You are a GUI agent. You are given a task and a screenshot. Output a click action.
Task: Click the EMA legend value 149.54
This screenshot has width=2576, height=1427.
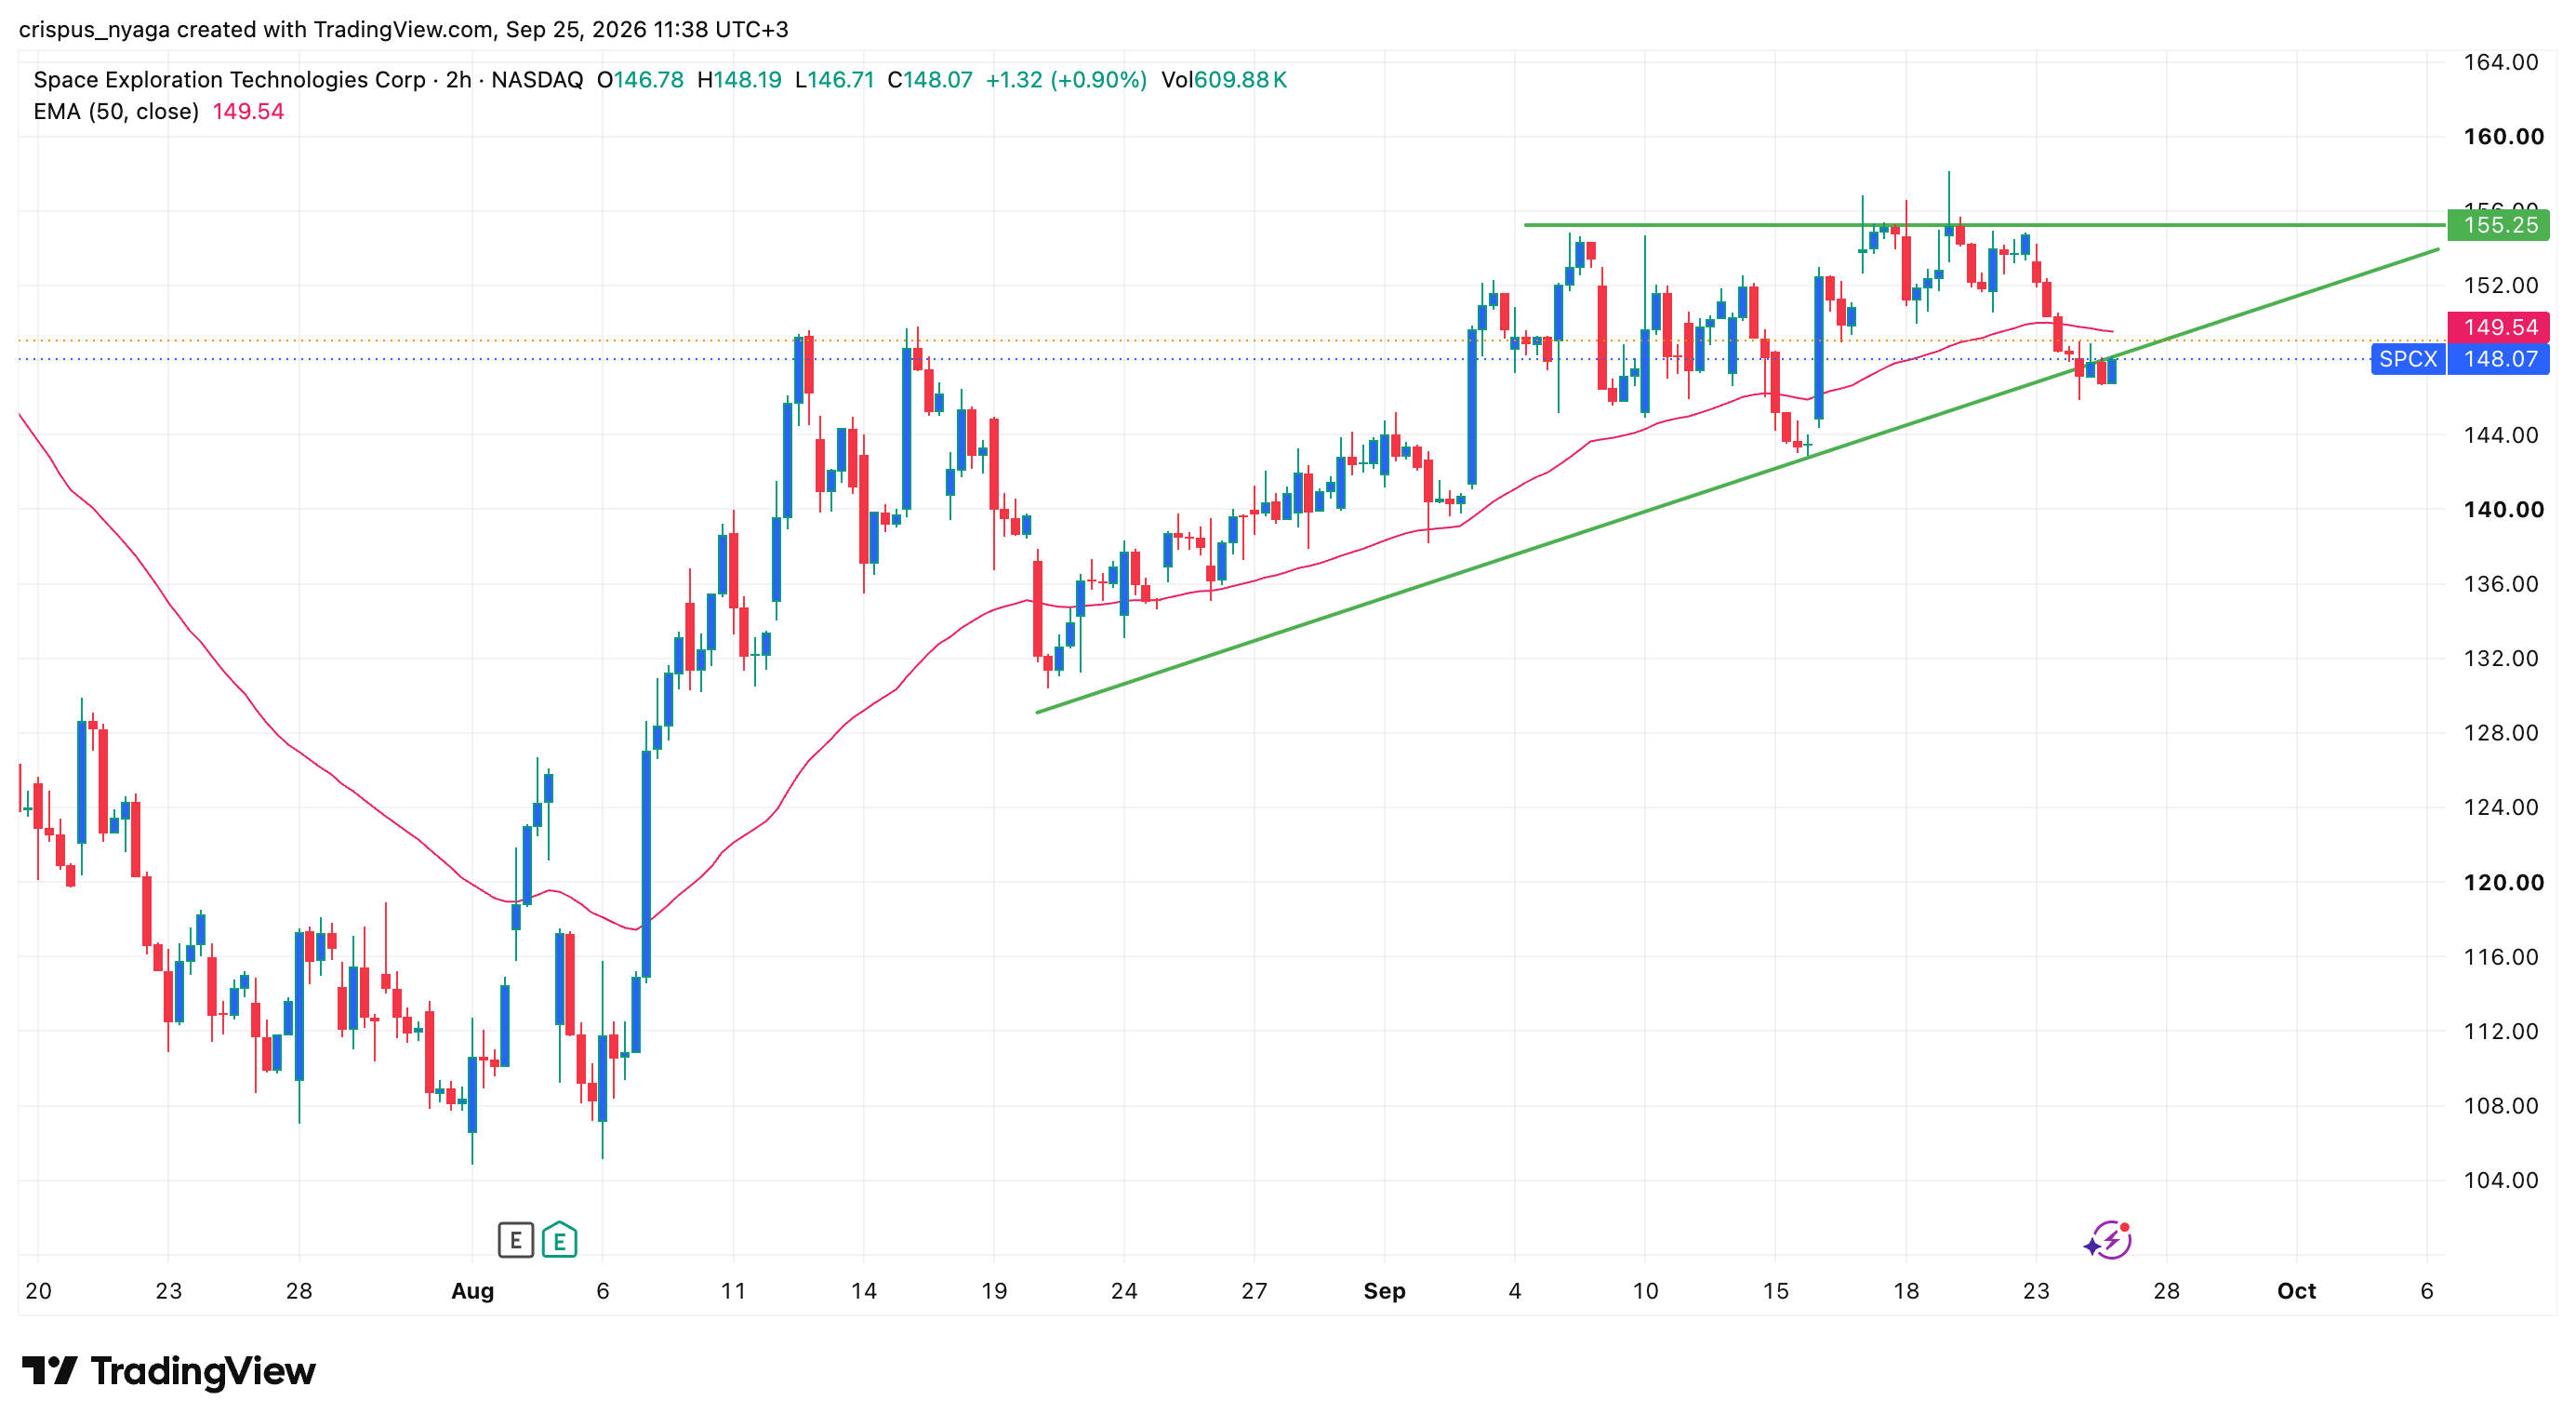click(248, 112)
